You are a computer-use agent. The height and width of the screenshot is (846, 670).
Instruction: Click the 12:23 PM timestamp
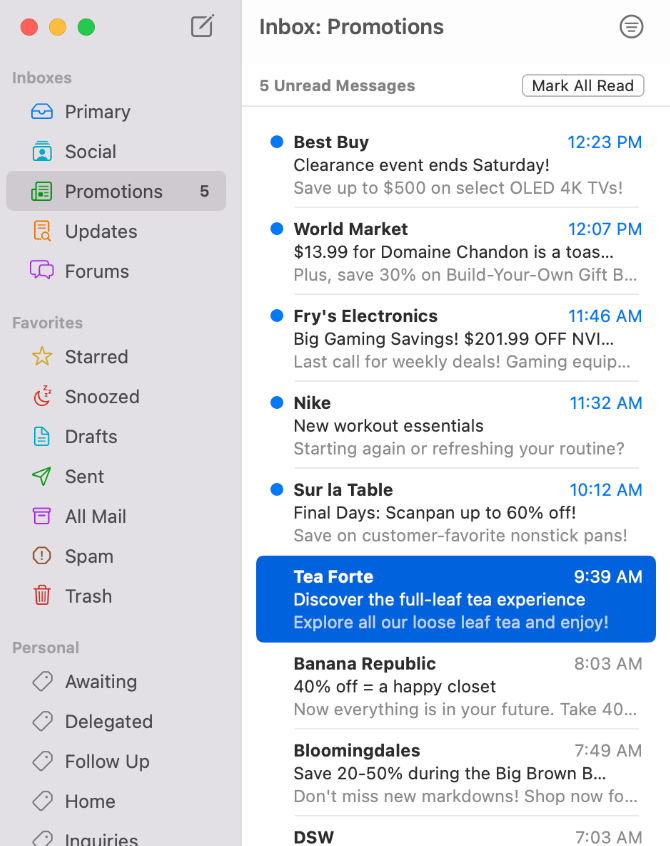pos(604,142)
